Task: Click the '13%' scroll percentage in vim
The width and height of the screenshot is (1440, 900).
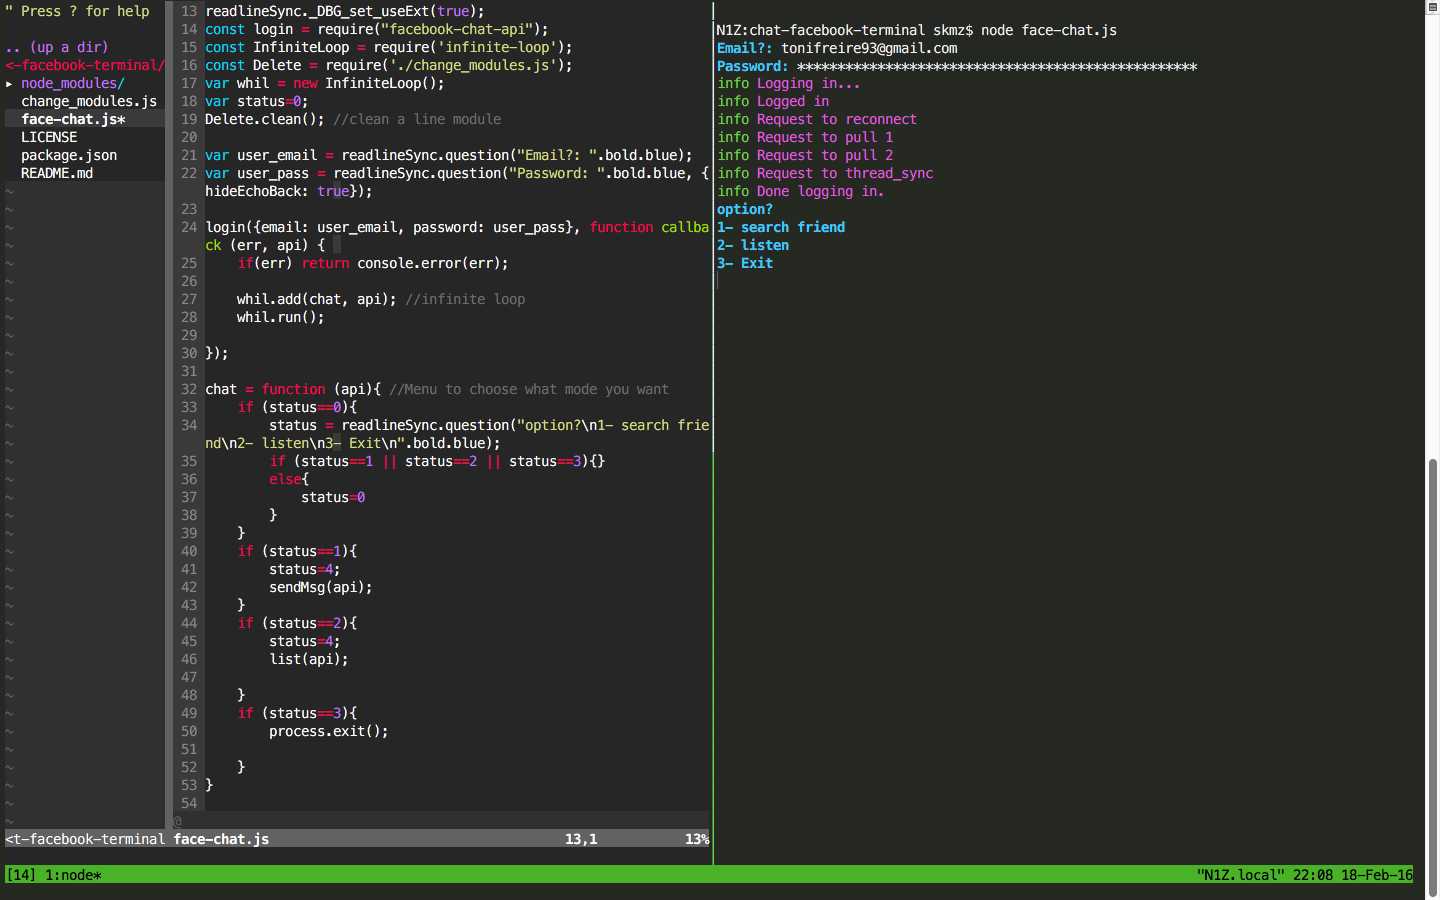Action: pyautogui.click(x=697, y=839)
